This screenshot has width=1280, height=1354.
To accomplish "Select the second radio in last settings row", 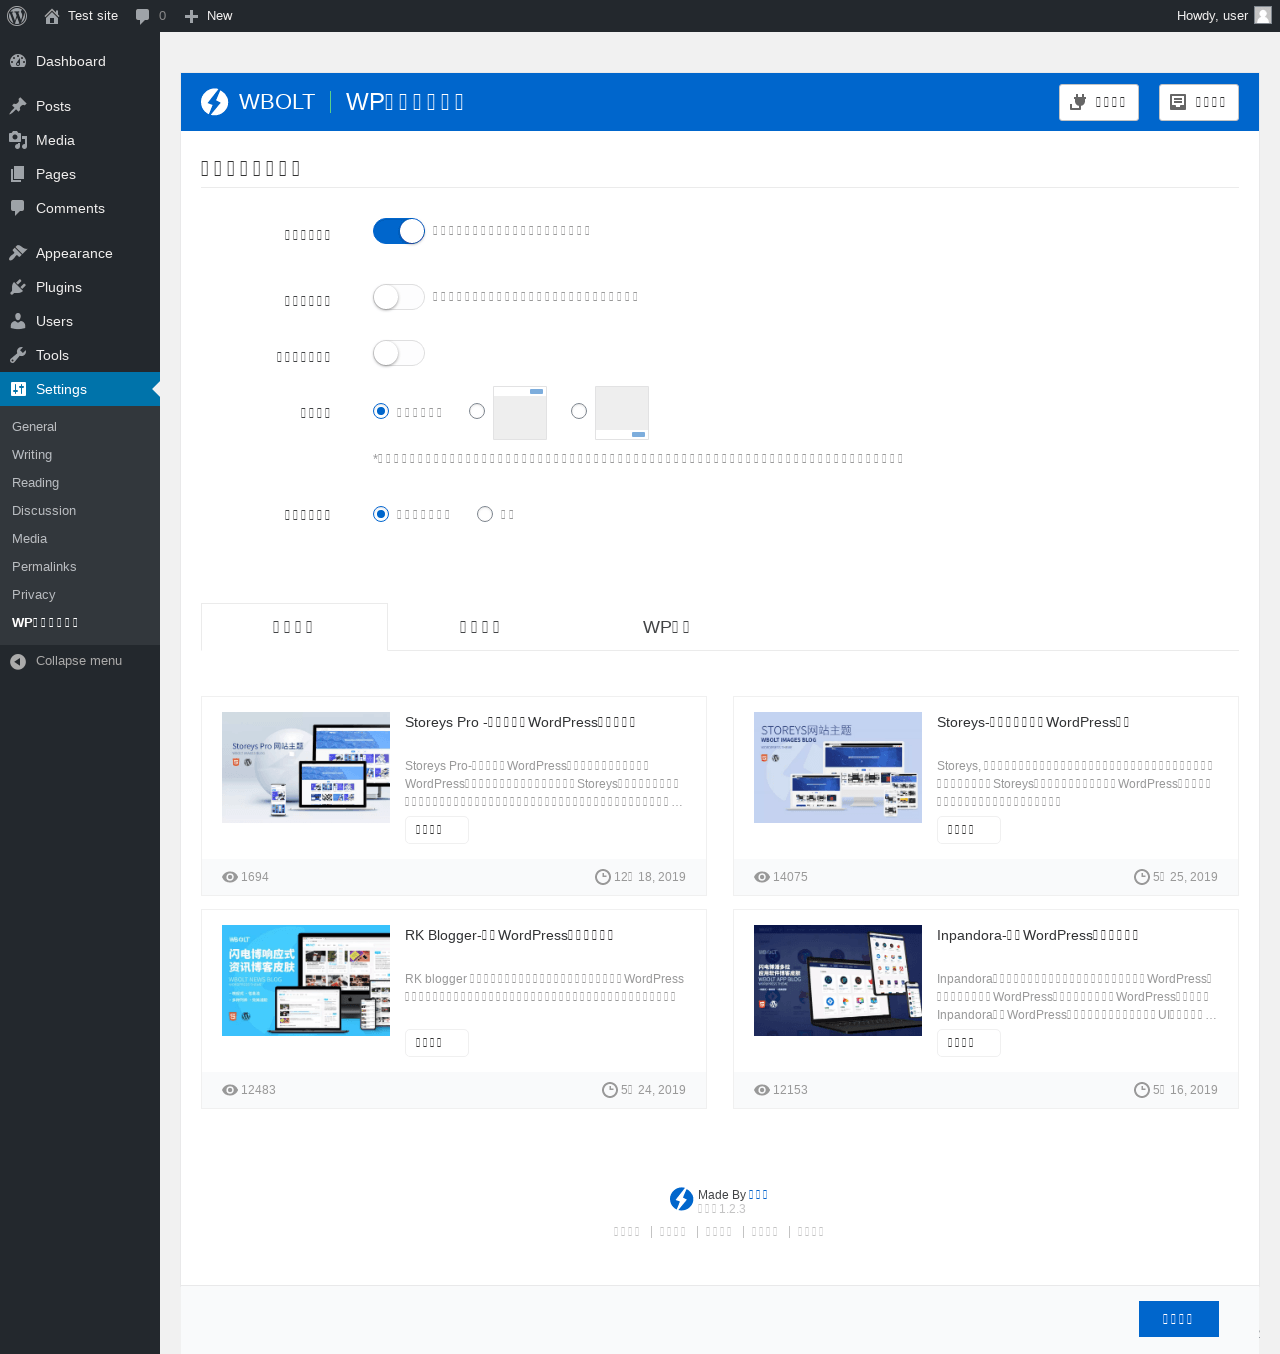I will [x=485, y=514].
